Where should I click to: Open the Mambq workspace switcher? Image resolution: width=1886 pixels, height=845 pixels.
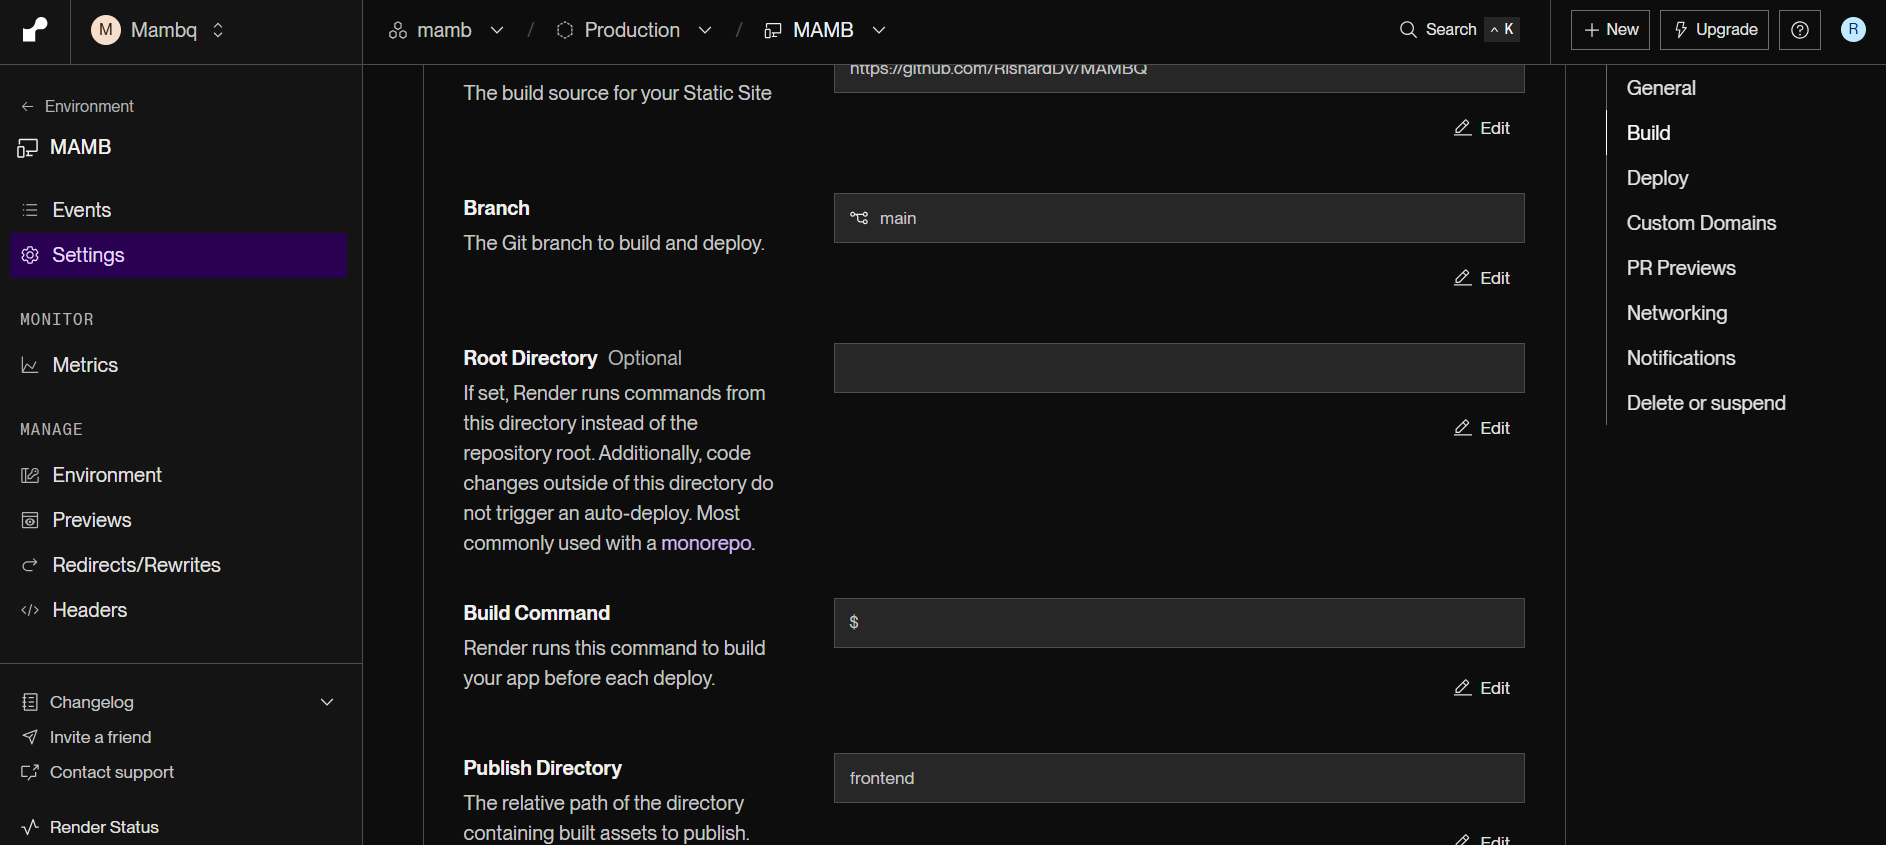[x=158, y=30]
